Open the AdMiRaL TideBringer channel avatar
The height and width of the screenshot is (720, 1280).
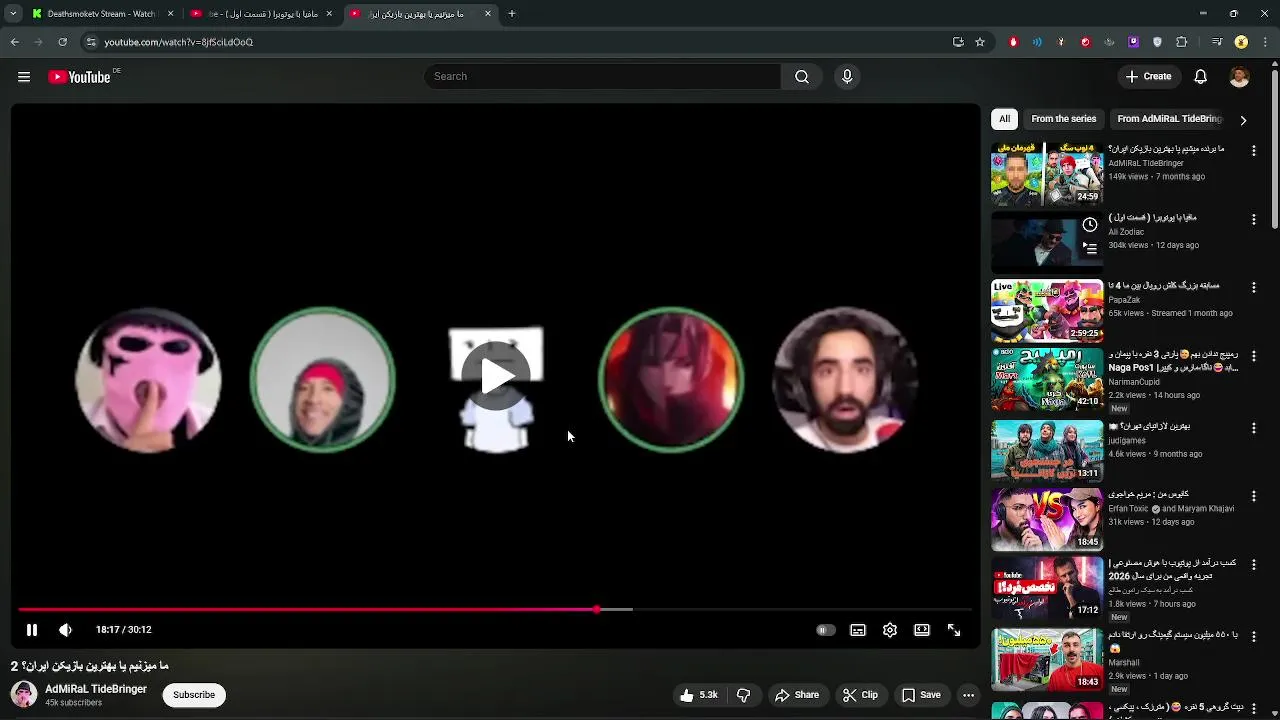[x=24, y=695]
